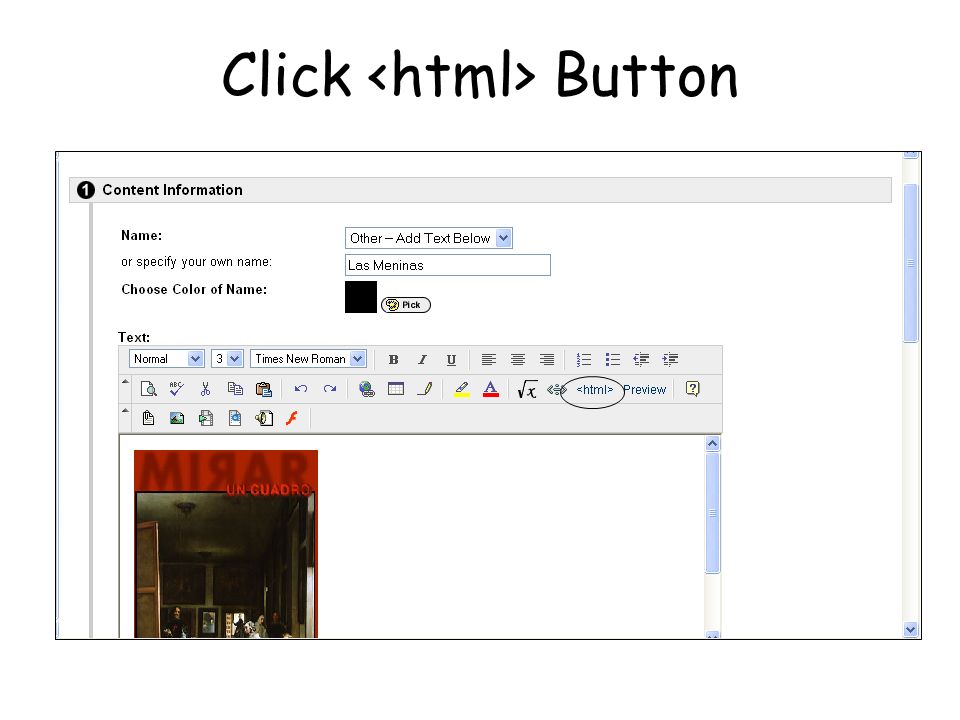
Task: Collapse the third toolbar row arrow
Action: [126, 411]
